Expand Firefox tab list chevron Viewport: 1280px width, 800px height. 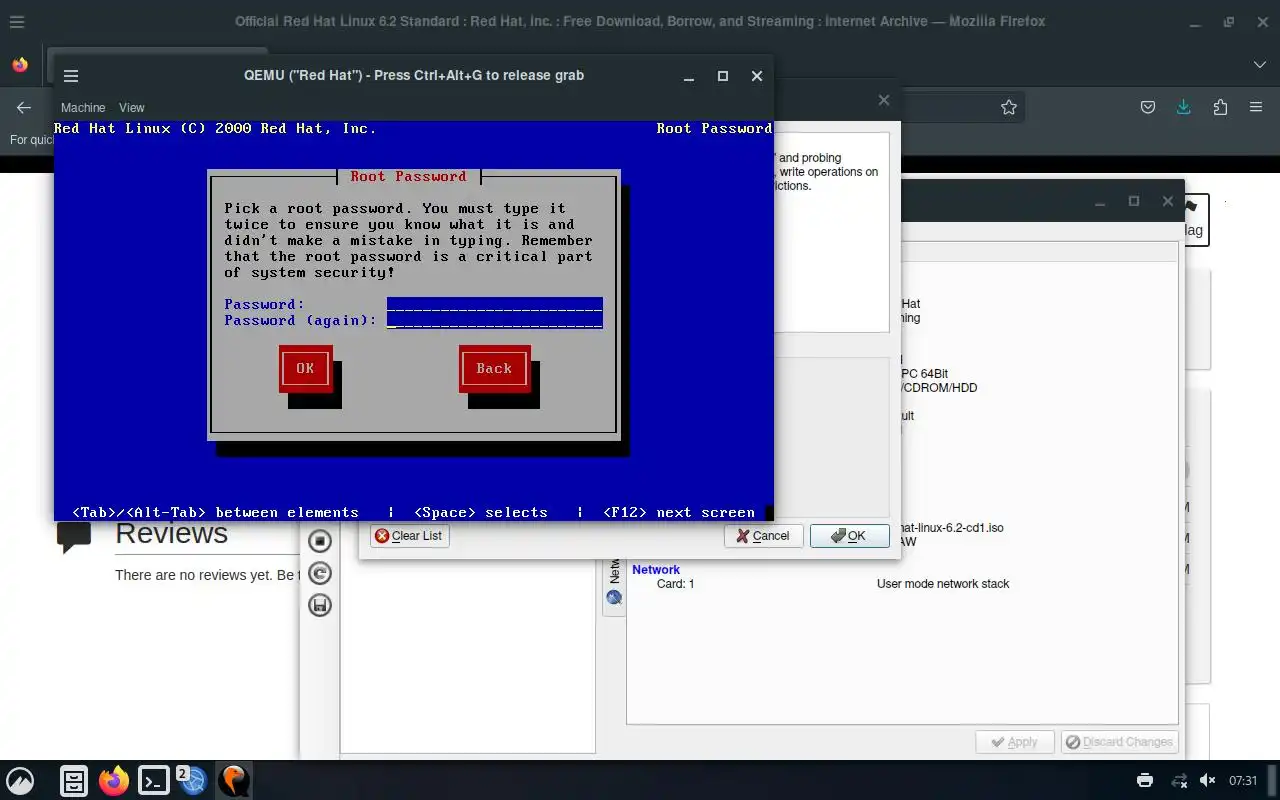point(1259,65)
